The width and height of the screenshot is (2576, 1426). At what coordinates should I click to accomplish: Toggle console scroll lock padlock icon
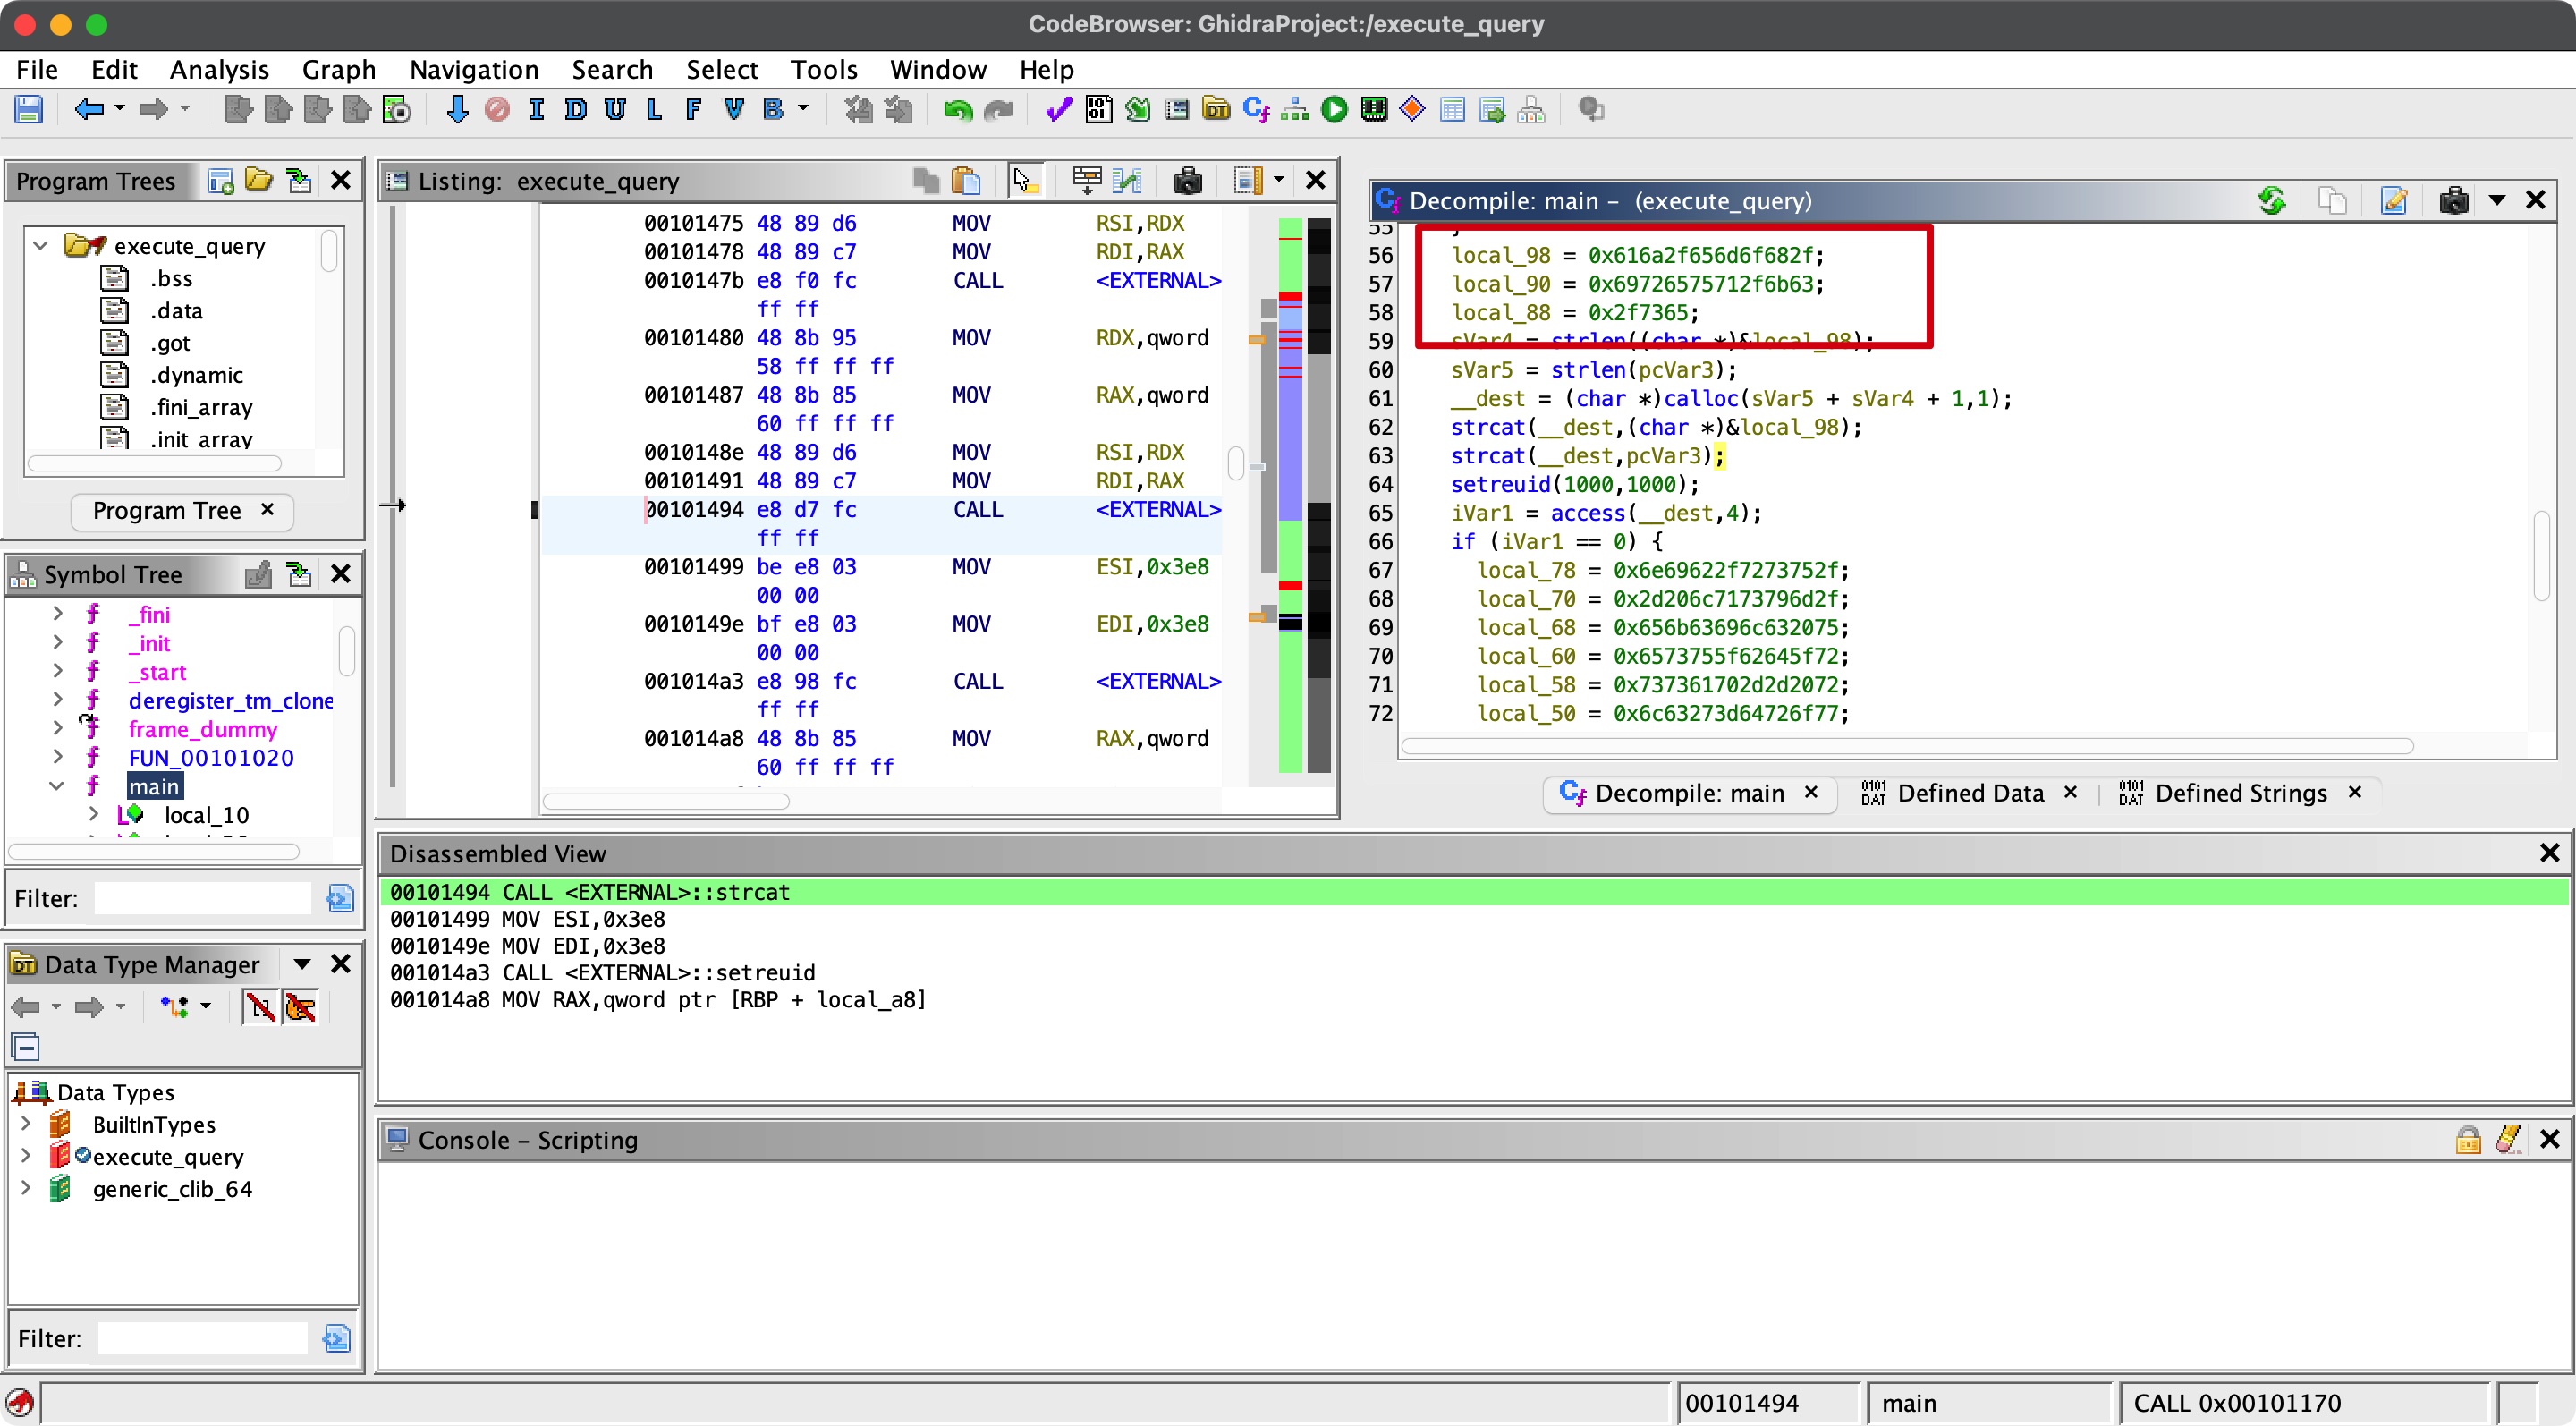click(2467, 1139)
